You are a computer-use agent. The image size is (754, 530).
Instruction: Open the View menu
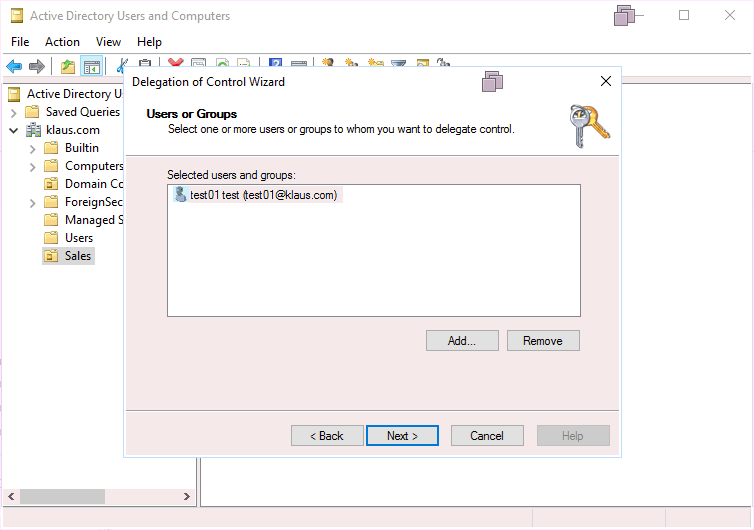click(108, 42)
